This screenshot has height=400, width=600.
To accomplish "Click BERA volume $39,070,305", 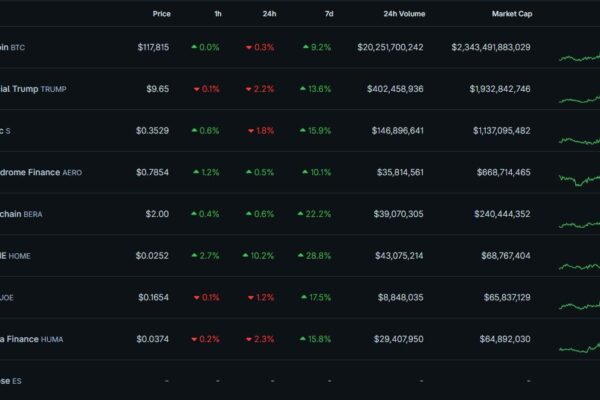I will pos(399,214).
